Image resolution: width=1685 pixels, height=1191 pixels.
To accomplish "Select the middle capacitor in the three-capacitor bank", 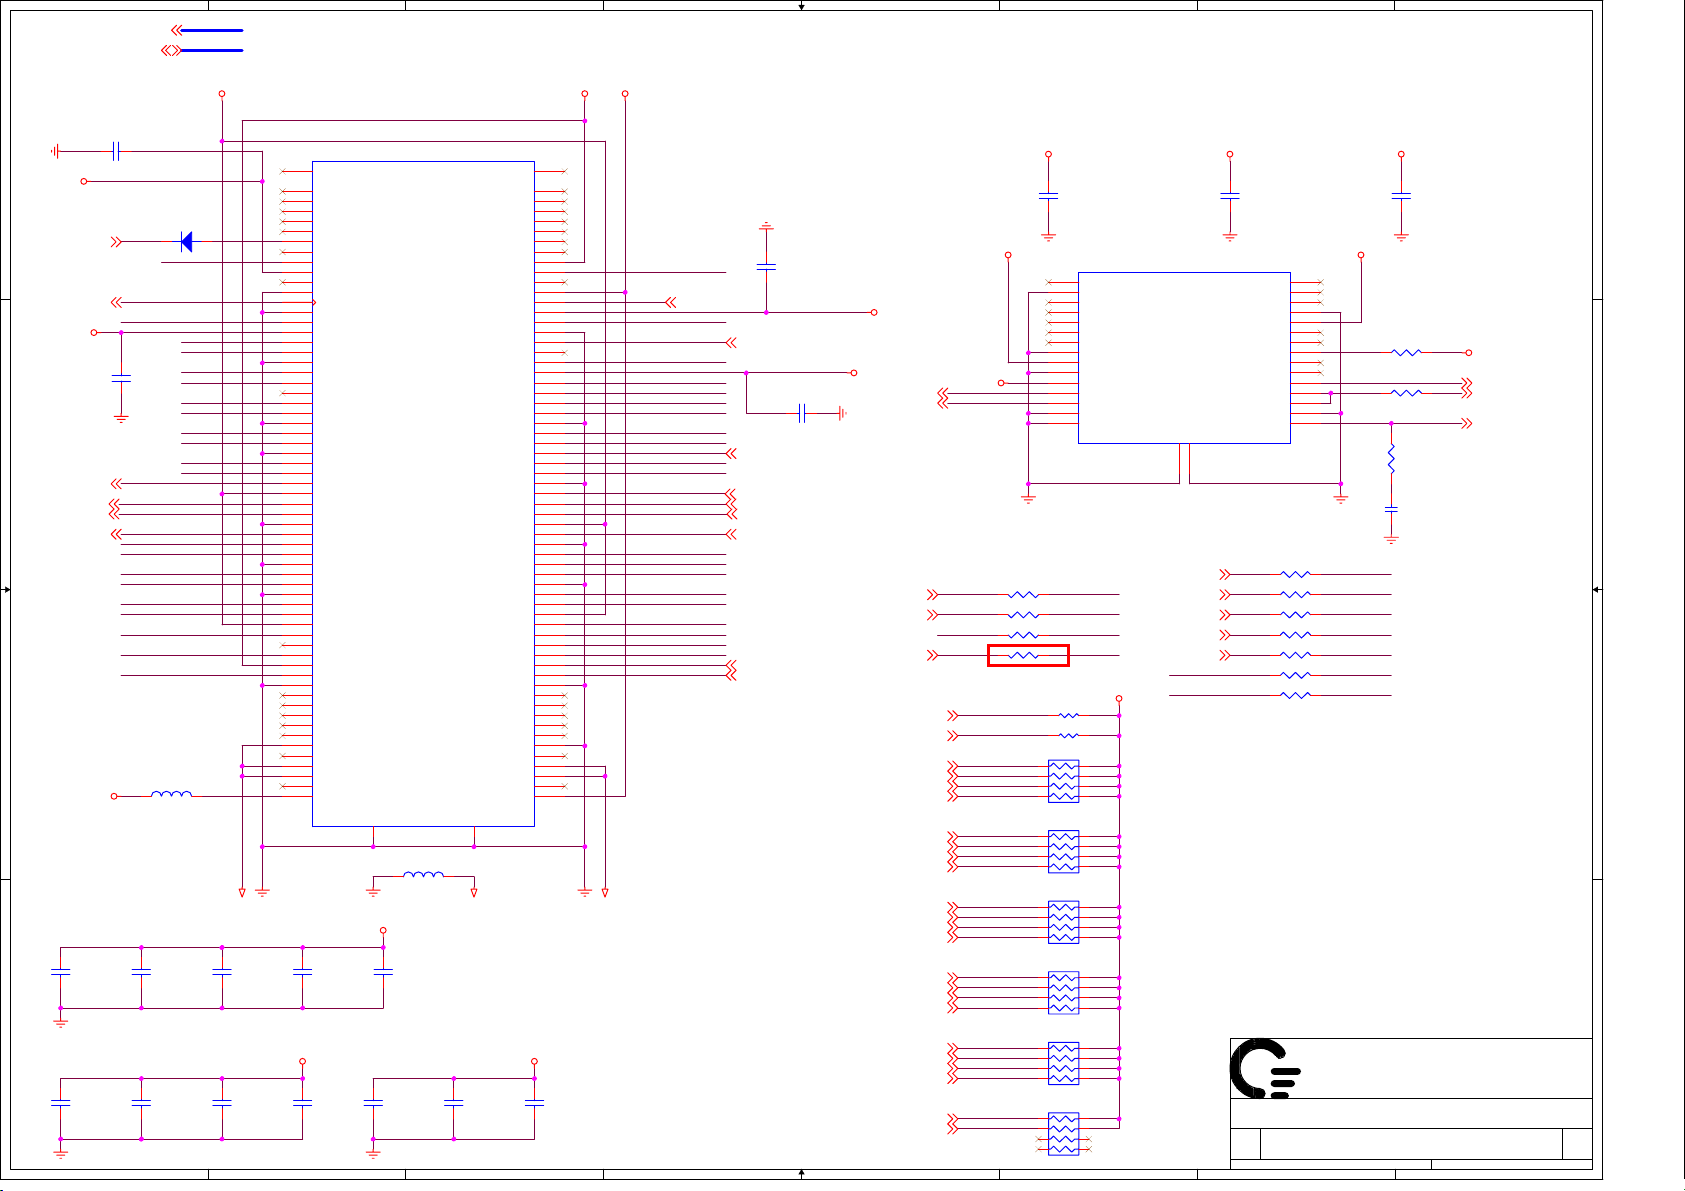I will (x=454, y=1102).
